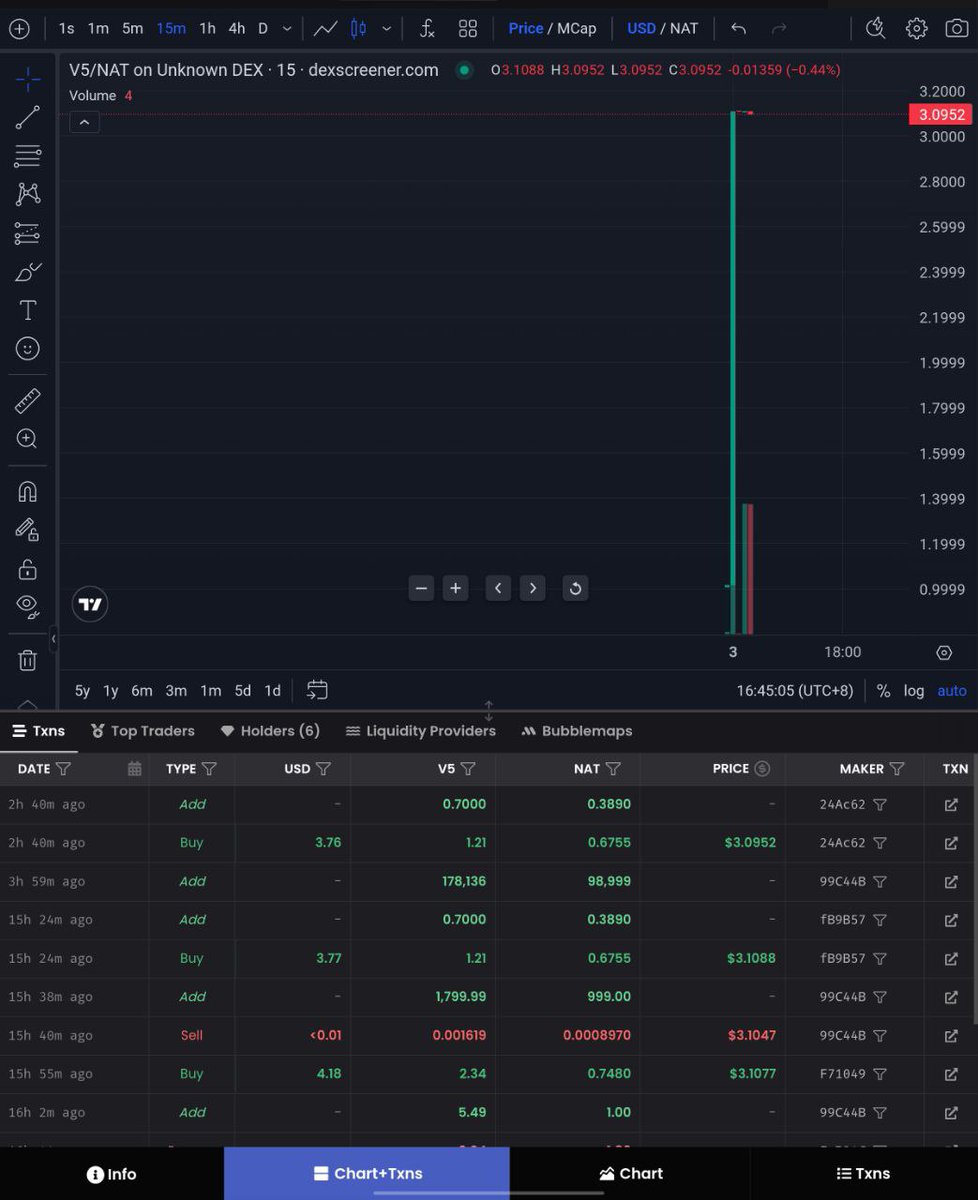The width and height of the screenshot is (978, 1200).
Task: Open the Liquidity Providers tab
Action: 420,731
